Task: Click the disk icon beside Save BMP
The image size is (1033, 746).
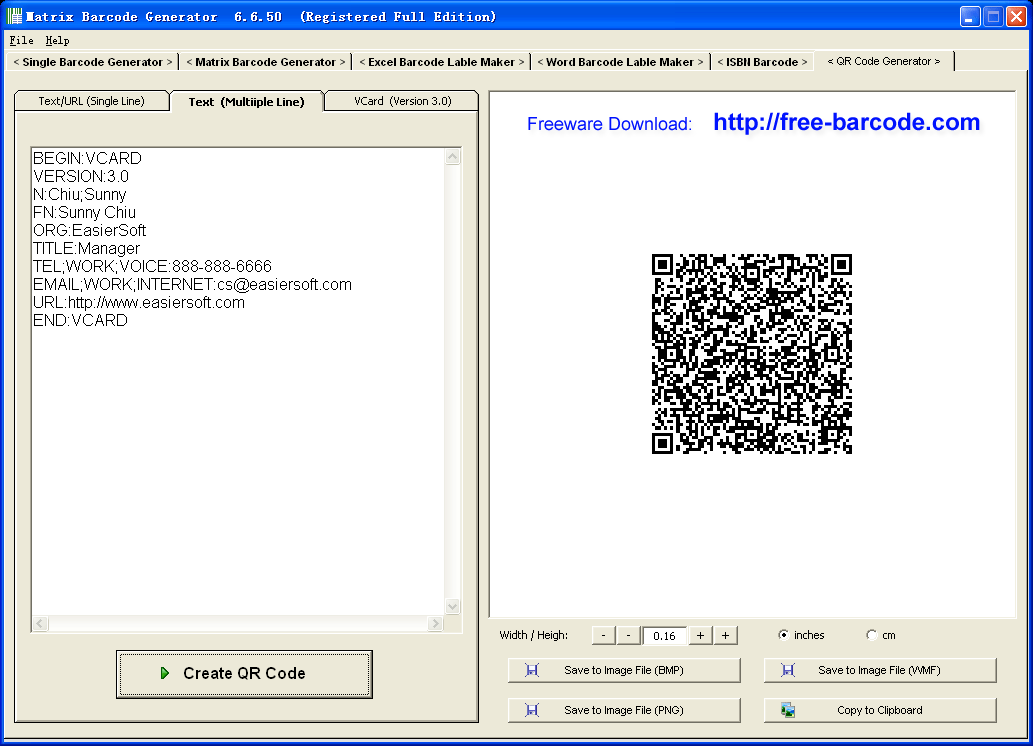Action: (x=532, y=670)
